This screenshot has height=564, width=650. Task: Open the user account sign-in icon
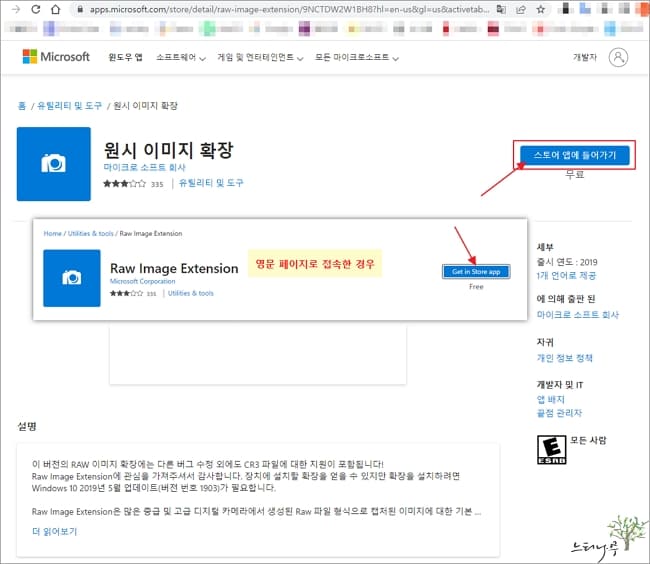618,57
